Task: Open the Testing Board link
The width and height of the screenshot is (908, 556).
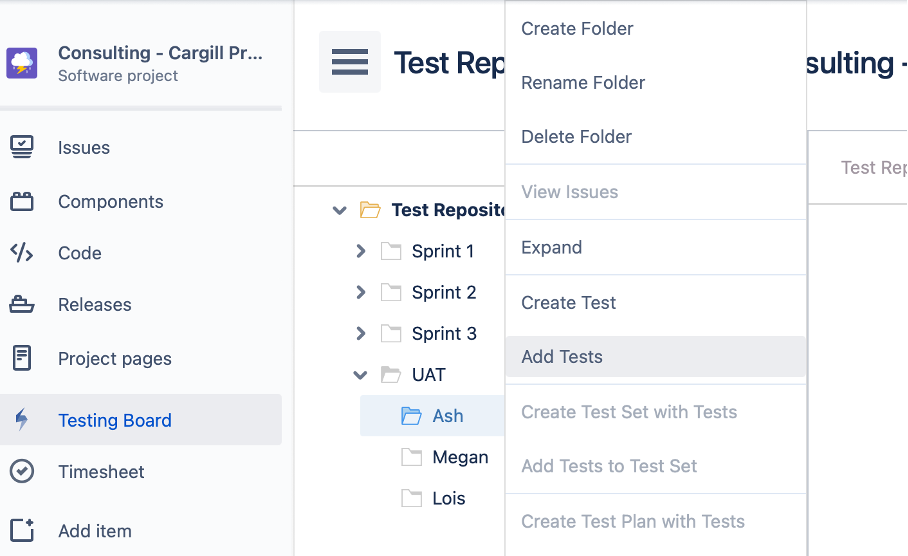Action: click(115, 420)
